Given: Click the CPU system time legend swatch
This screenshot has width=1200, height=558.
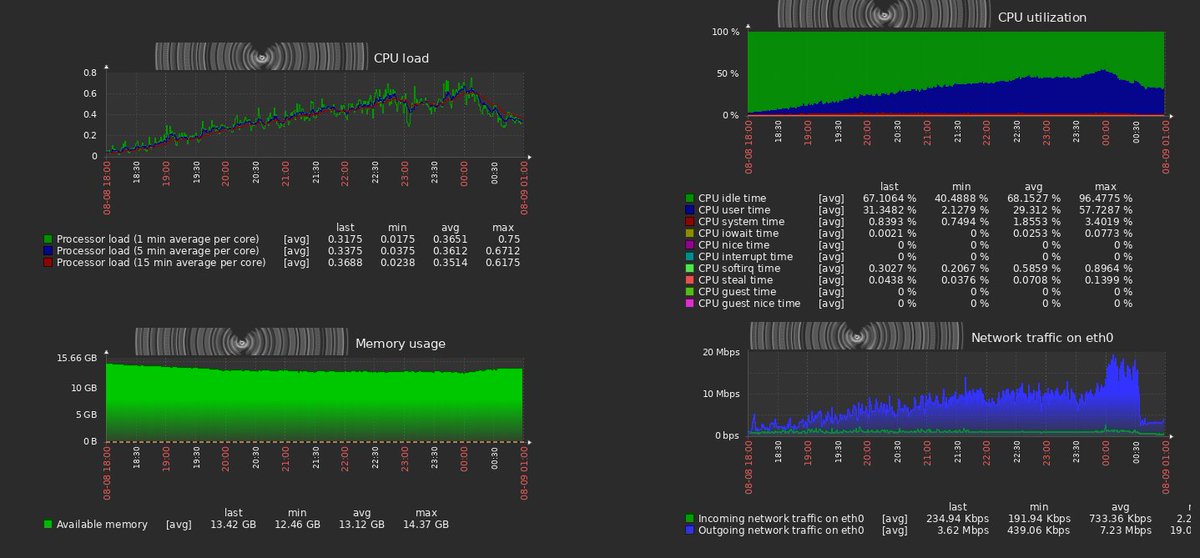Looking at the screenshot, I should point(689,222).
